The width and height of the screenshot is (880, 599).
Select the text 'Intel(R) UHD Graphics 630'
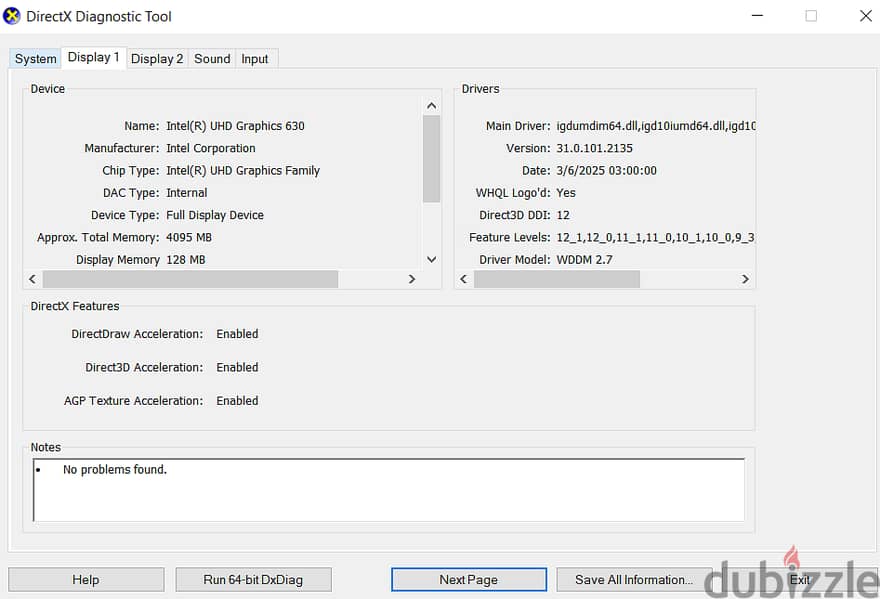tap(235, 126)
